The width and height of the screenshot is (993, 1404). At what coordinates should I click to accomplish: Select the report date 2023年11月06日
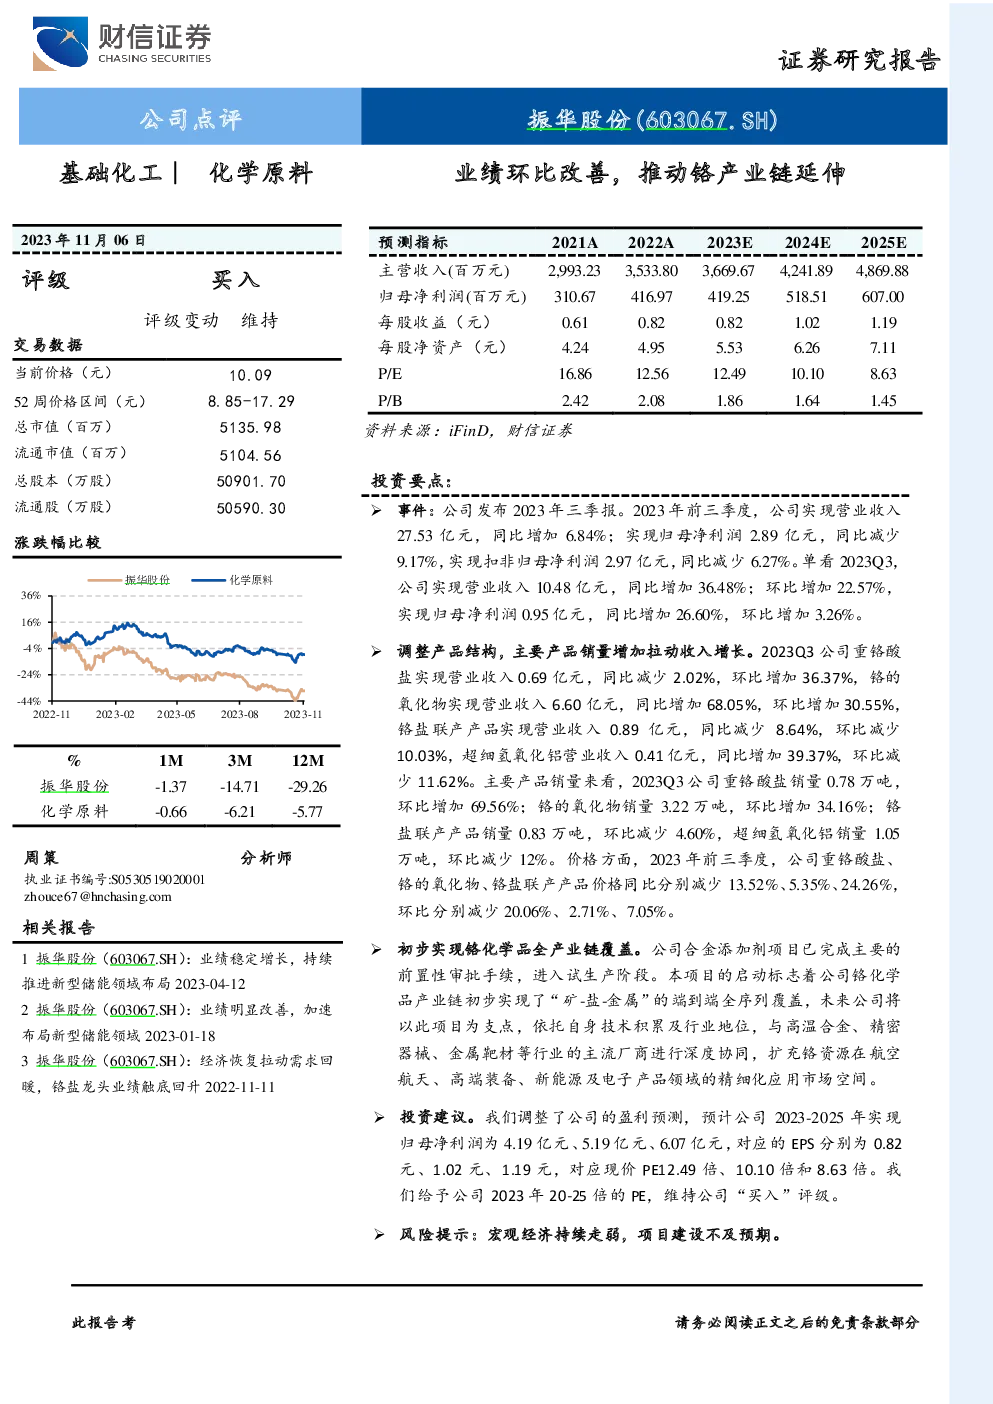coord(83,240)
